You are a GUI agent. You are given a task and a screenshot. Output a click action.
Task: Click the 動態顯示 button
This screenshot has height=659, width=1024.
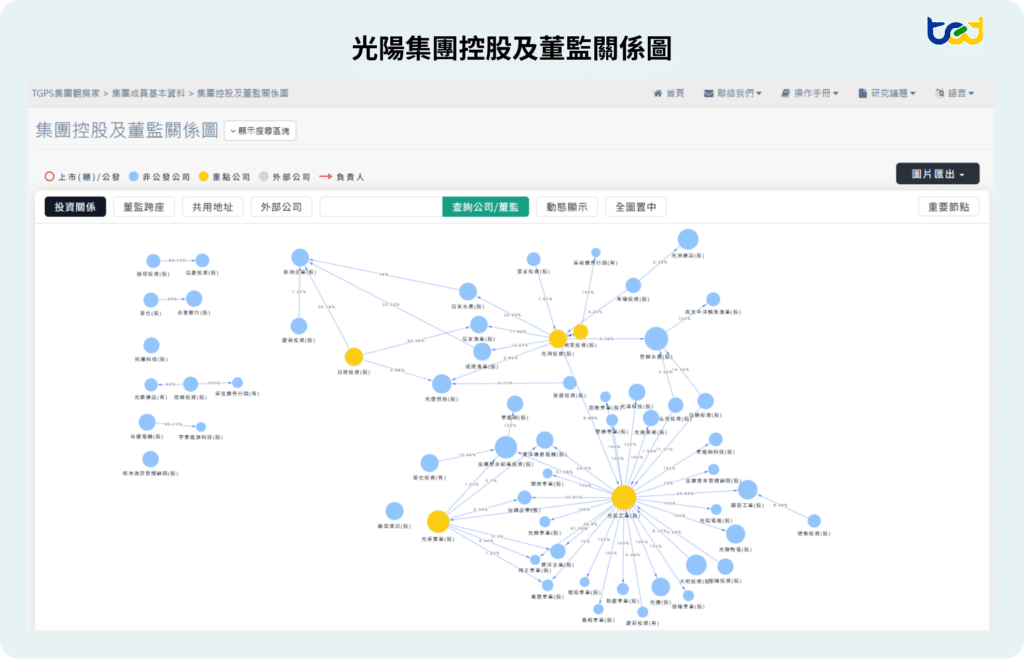567,207
